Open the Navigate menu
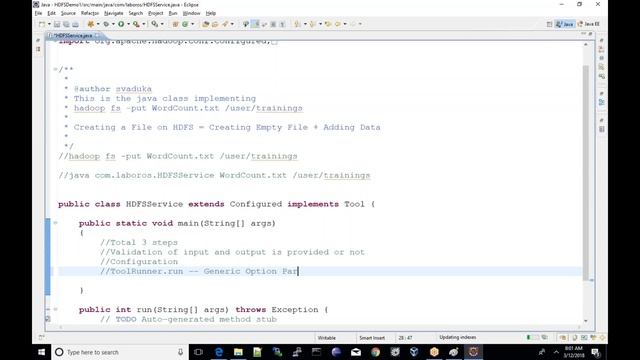The height and width of the screenshot is (360, 640). [113, 13]
